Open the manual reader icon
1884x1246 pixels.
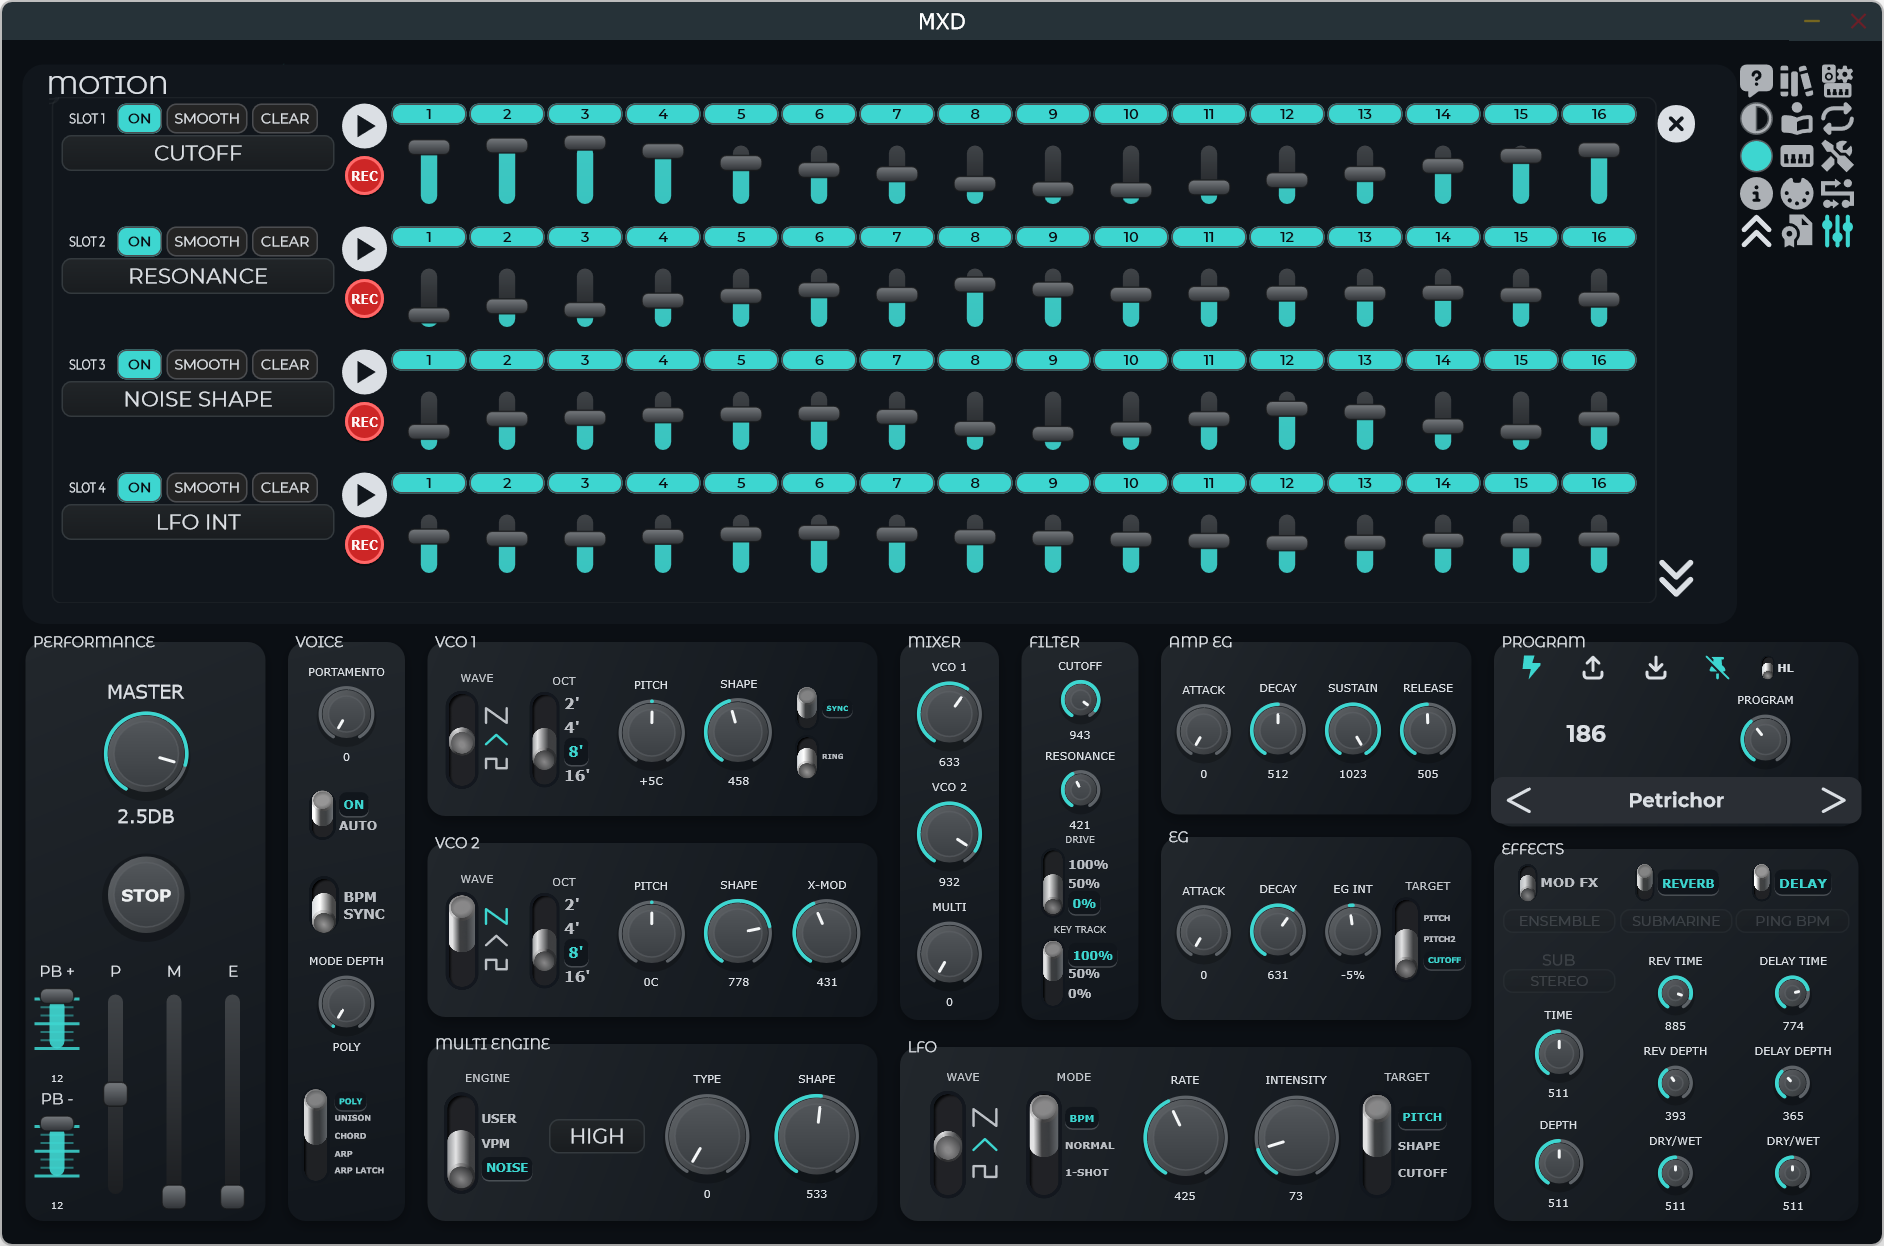point(1796,119)
